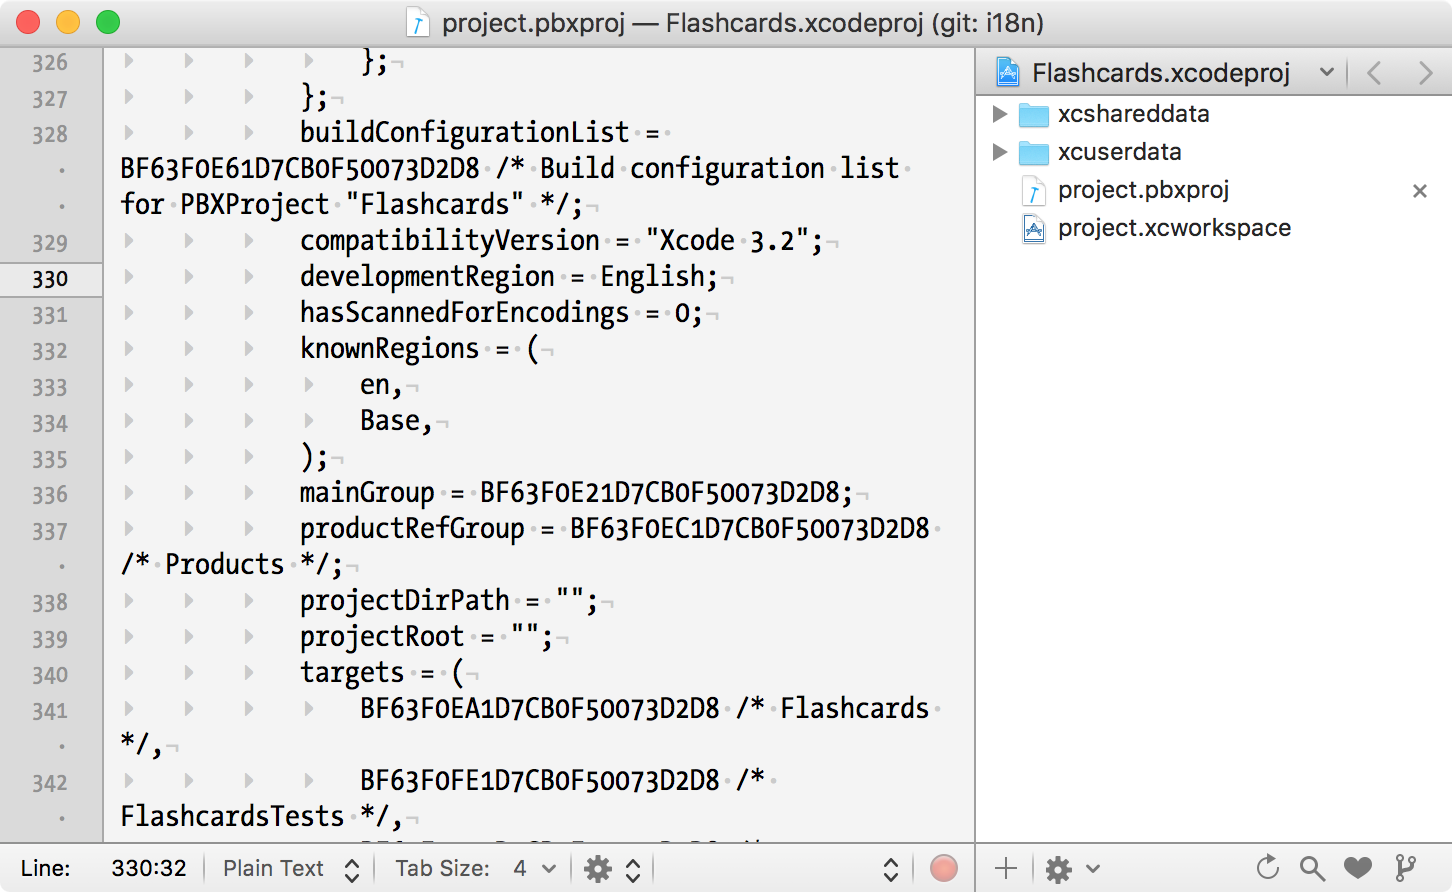Viewport: 1452px width, 892px height.
Task: Click the xcuserdata folder icon
Action: 1033,153
